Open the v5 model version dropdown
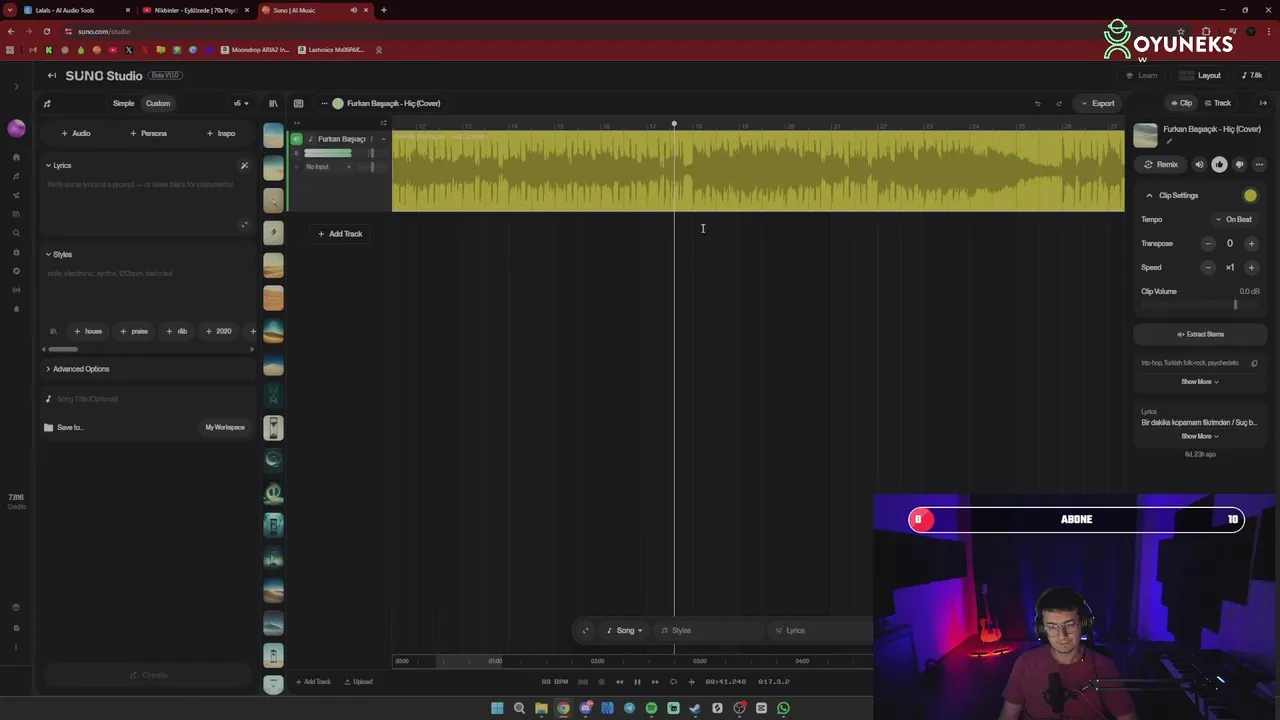Screen dimensions: 1280x720 [x=241, y=103]
